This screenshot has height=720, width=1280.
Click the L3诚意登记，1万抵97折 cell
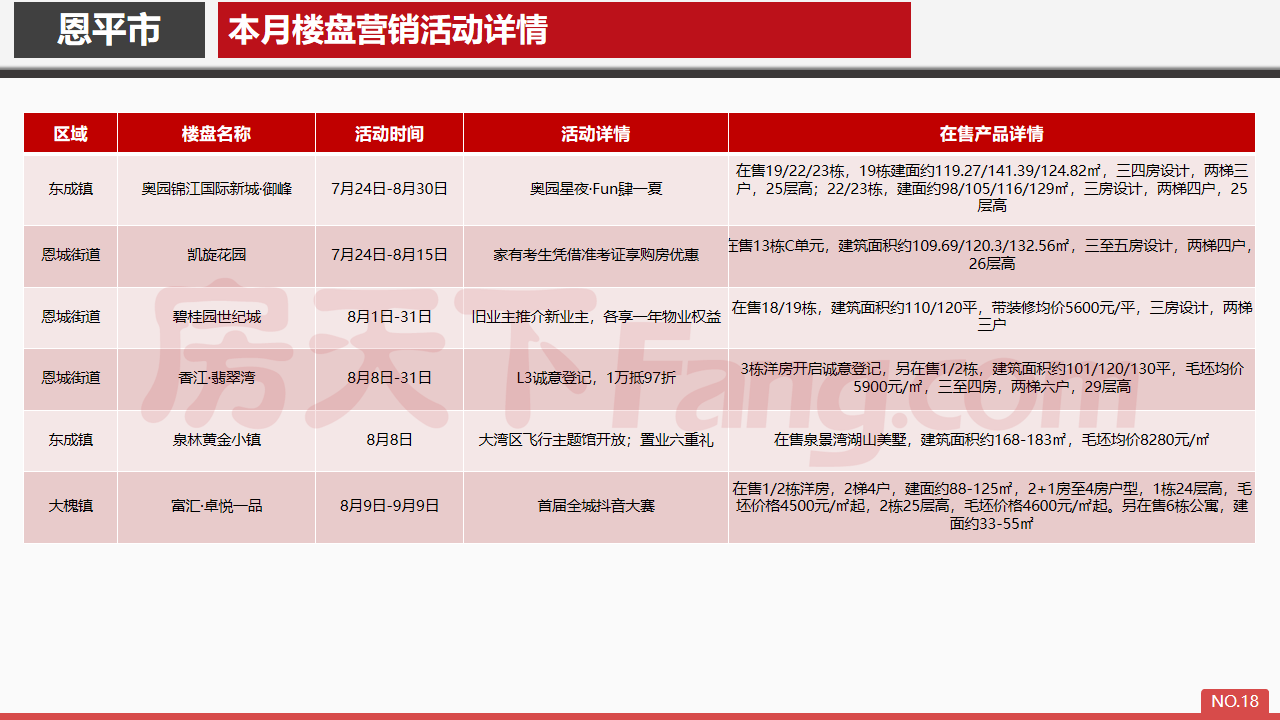(596, 378)
